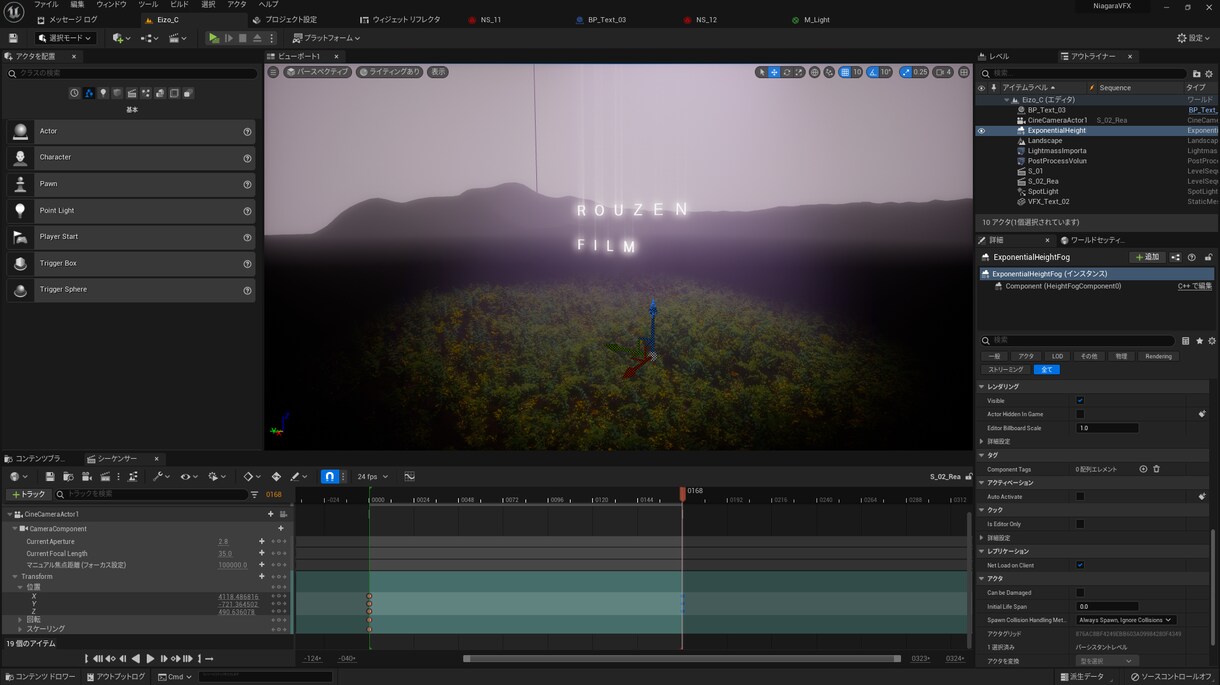Open the プラットフォーム platforms dropdown
This screenshot has width=1220, height=685.
coord(326,38)
